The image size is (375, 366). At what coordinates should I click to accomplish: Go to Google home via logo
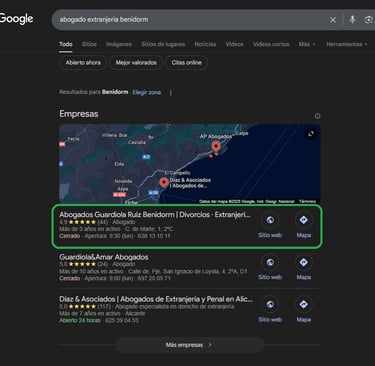click(x=16, y=19)
